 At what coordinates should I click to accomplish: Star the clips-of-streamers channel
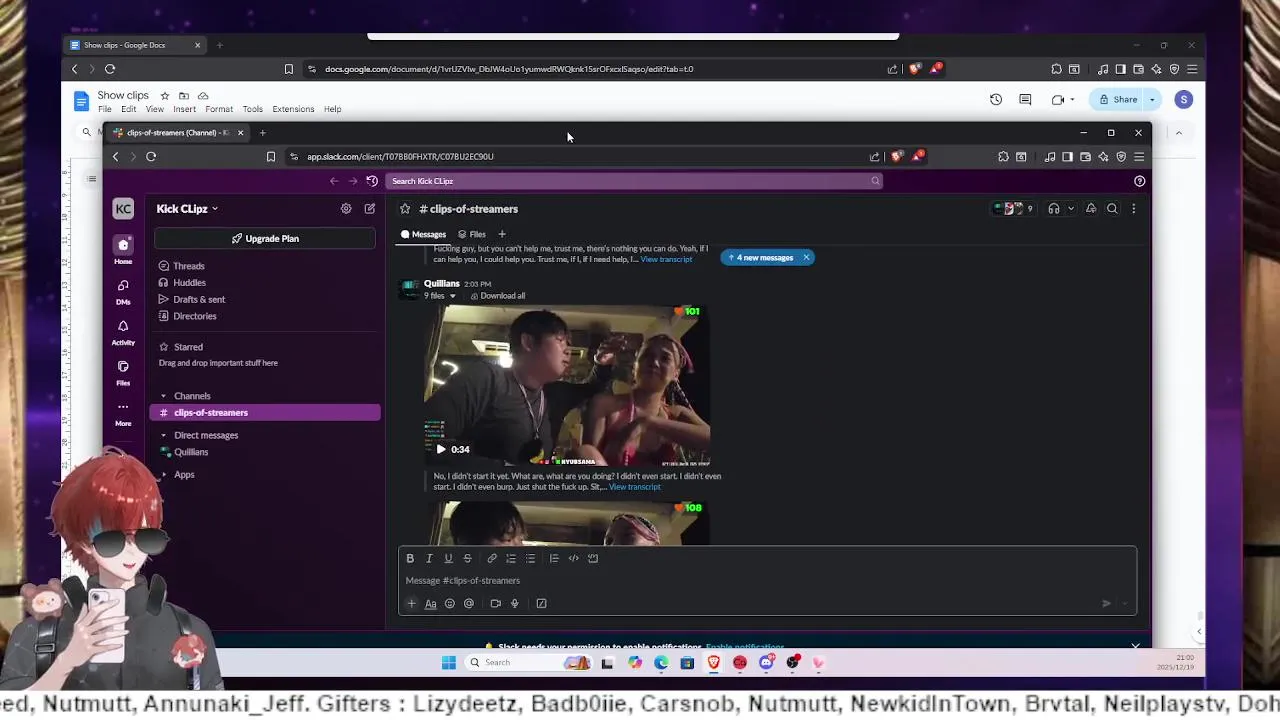coord(405,209)
